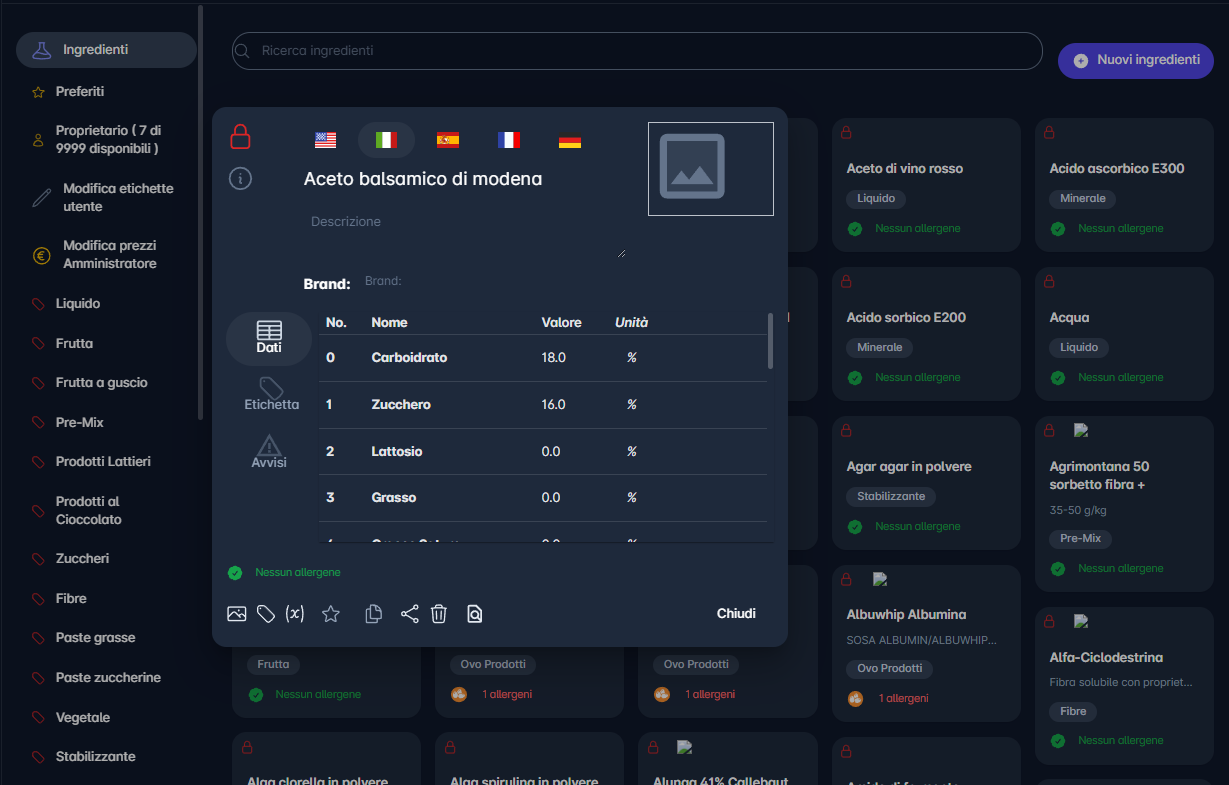
Task: Mark ingredient as favorite with star icon
Action: (x=331, y=614)
